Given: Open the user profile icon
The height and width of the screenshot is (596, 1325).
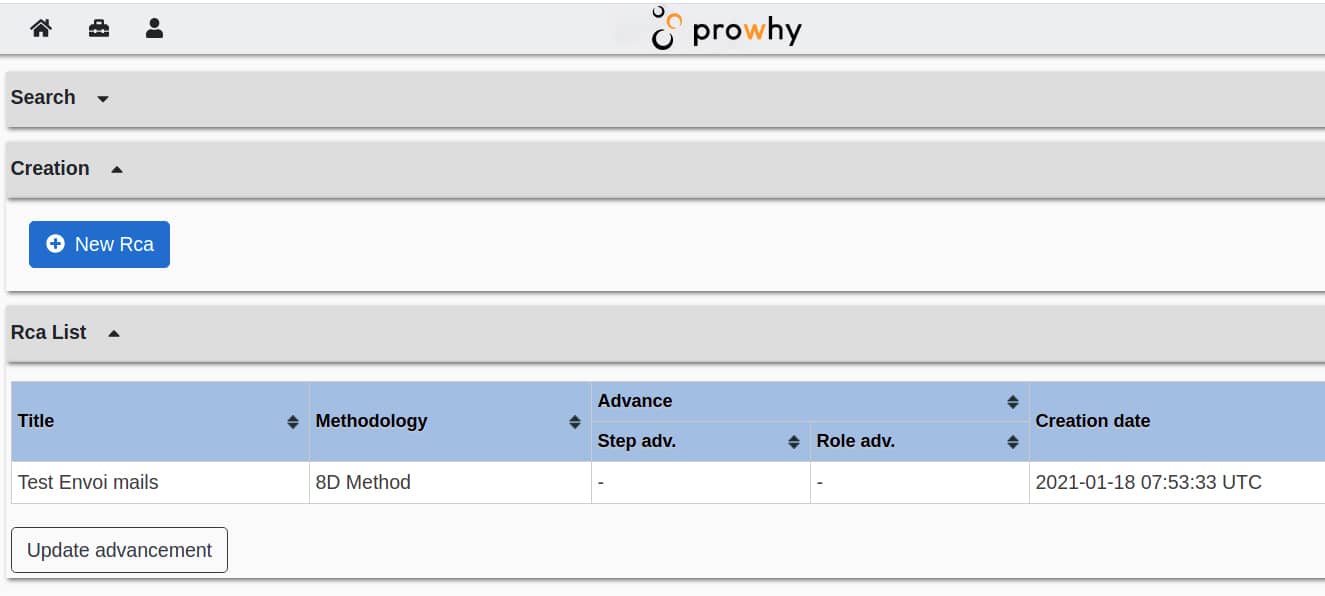Looking at the screenshot, I should tap(154, 29).
